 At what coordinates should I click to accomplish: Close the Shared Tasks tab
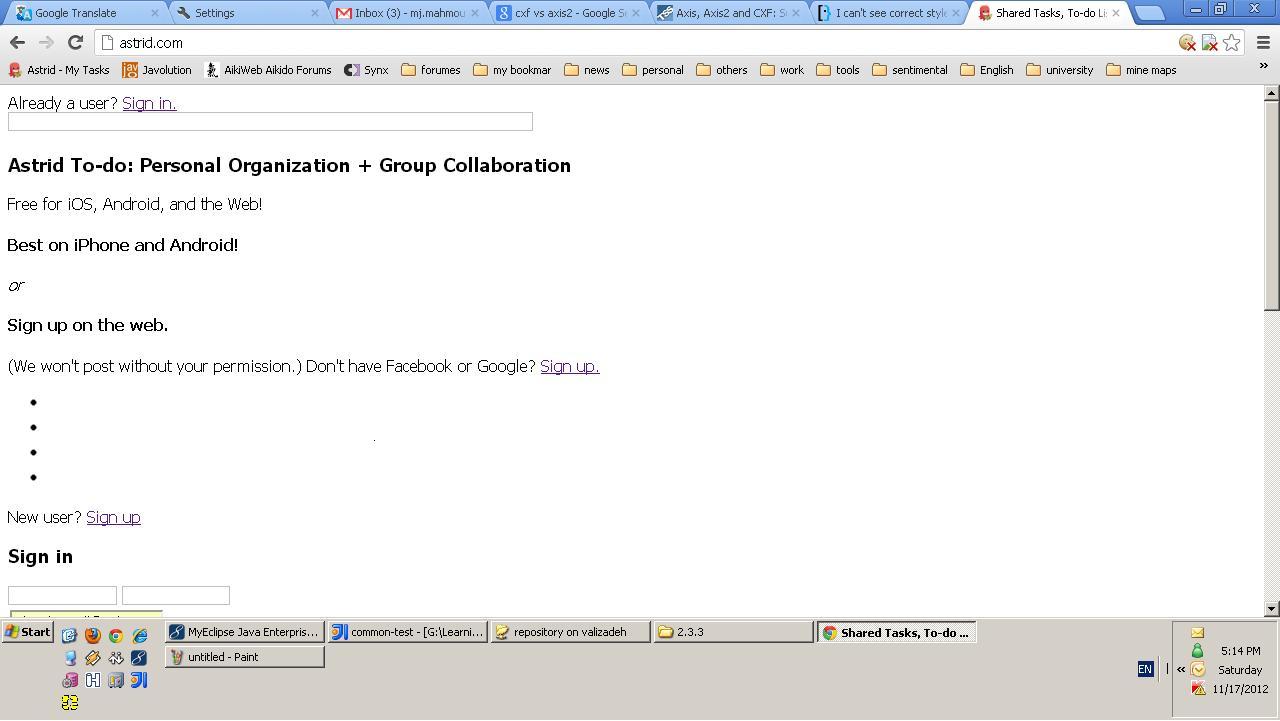coord(1116,13)
